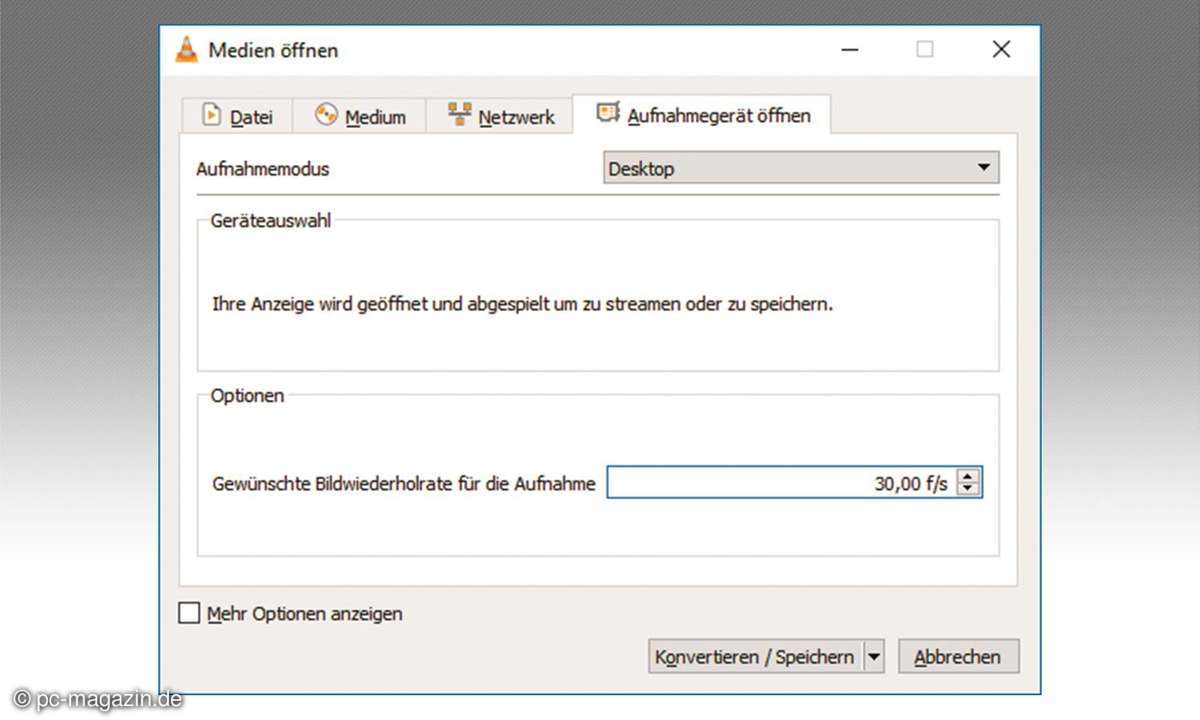Click the capture device icon on the active tab
This screenshot has height=720, width=1200.
(x=608, y=114)
